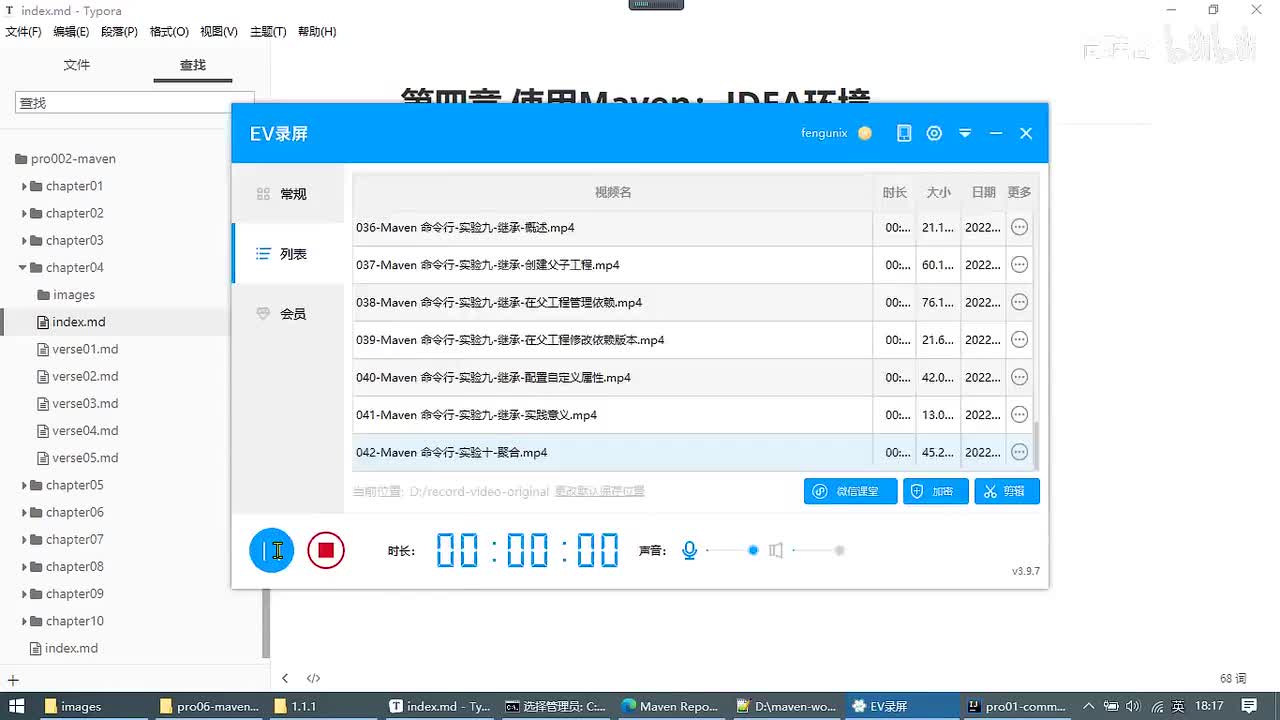Open Maven Repo Edge window in taskbar
Viewport: 1280px width, 720px height.
point(670,706)
